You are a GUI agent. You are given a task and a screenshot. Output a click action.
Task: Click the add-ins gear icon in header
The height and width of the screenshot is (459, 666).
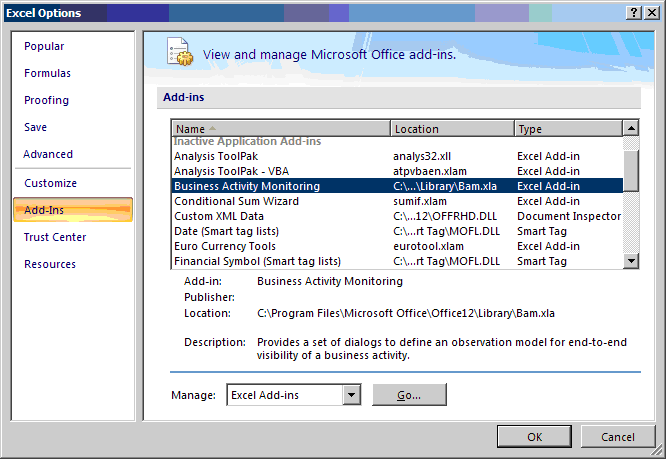pos(178,54)
